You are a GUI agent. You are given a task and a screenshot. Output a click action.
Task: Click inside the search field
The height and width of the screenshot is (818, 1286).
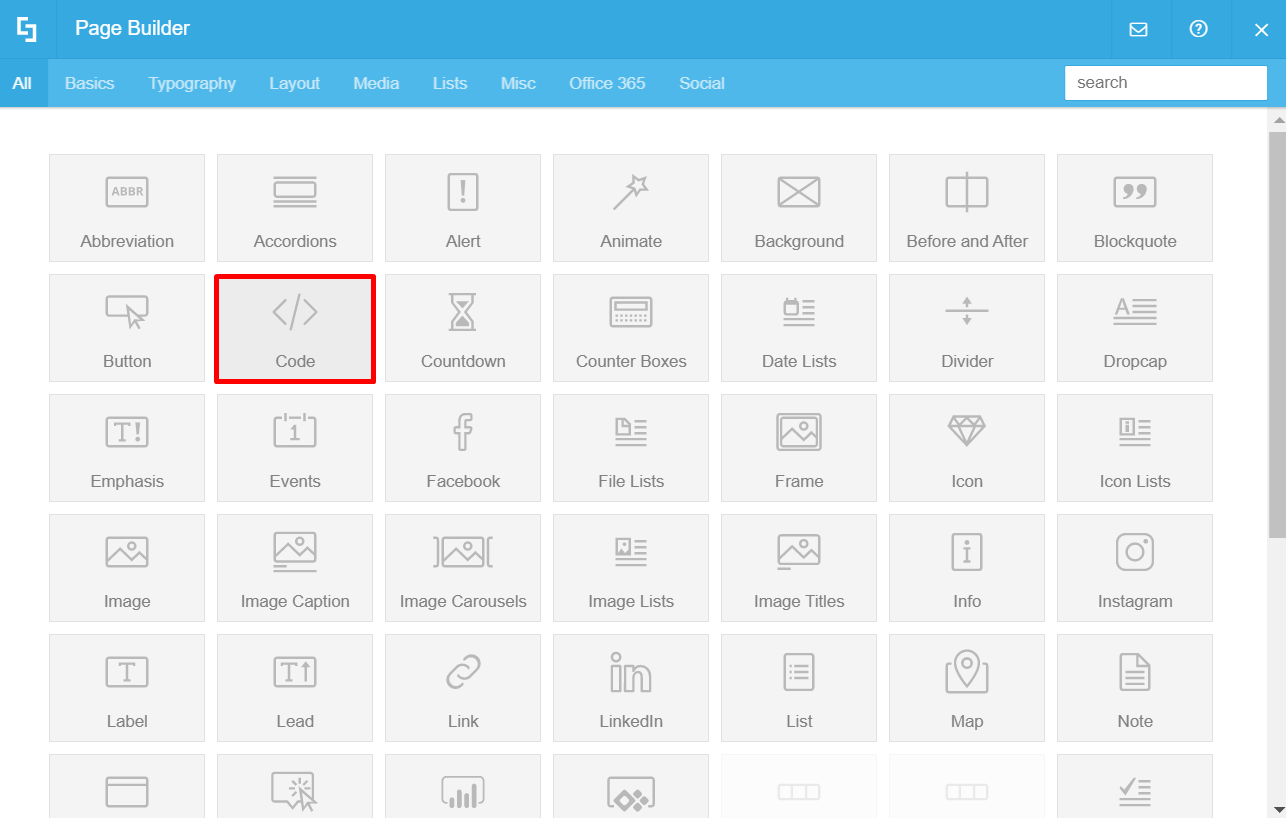coord(1165,82)
